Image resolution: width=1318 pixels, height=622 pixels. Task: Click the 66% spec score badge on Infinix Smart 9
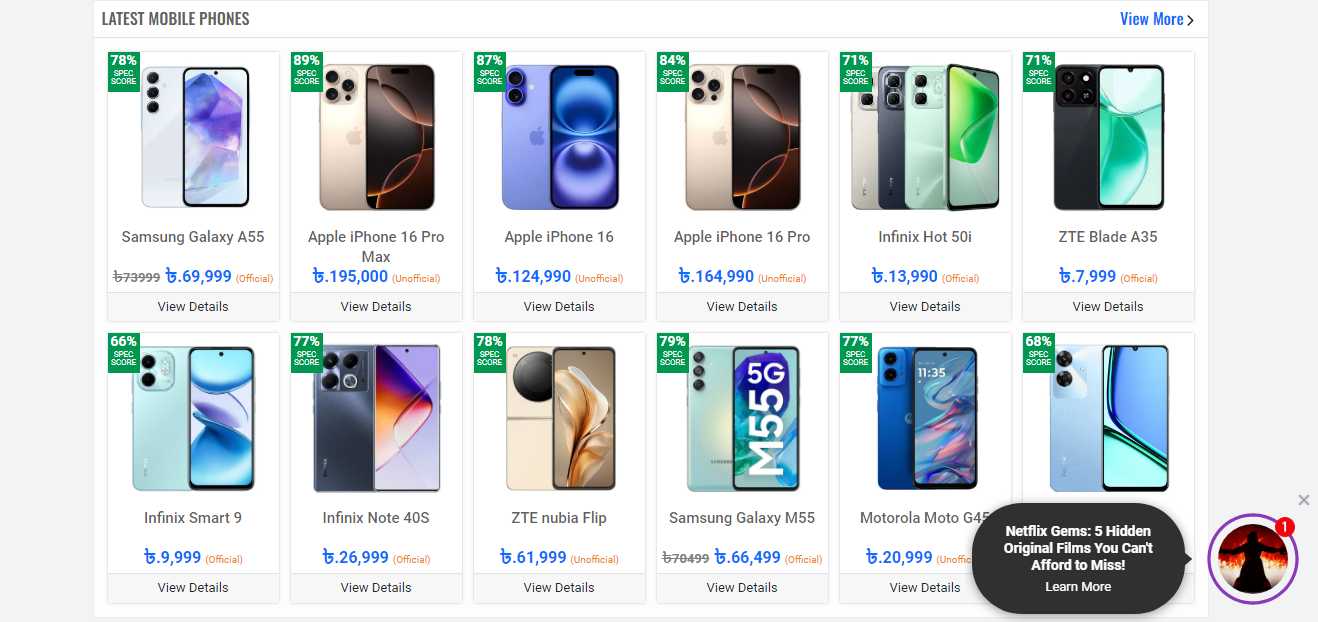tap(124, 352)
